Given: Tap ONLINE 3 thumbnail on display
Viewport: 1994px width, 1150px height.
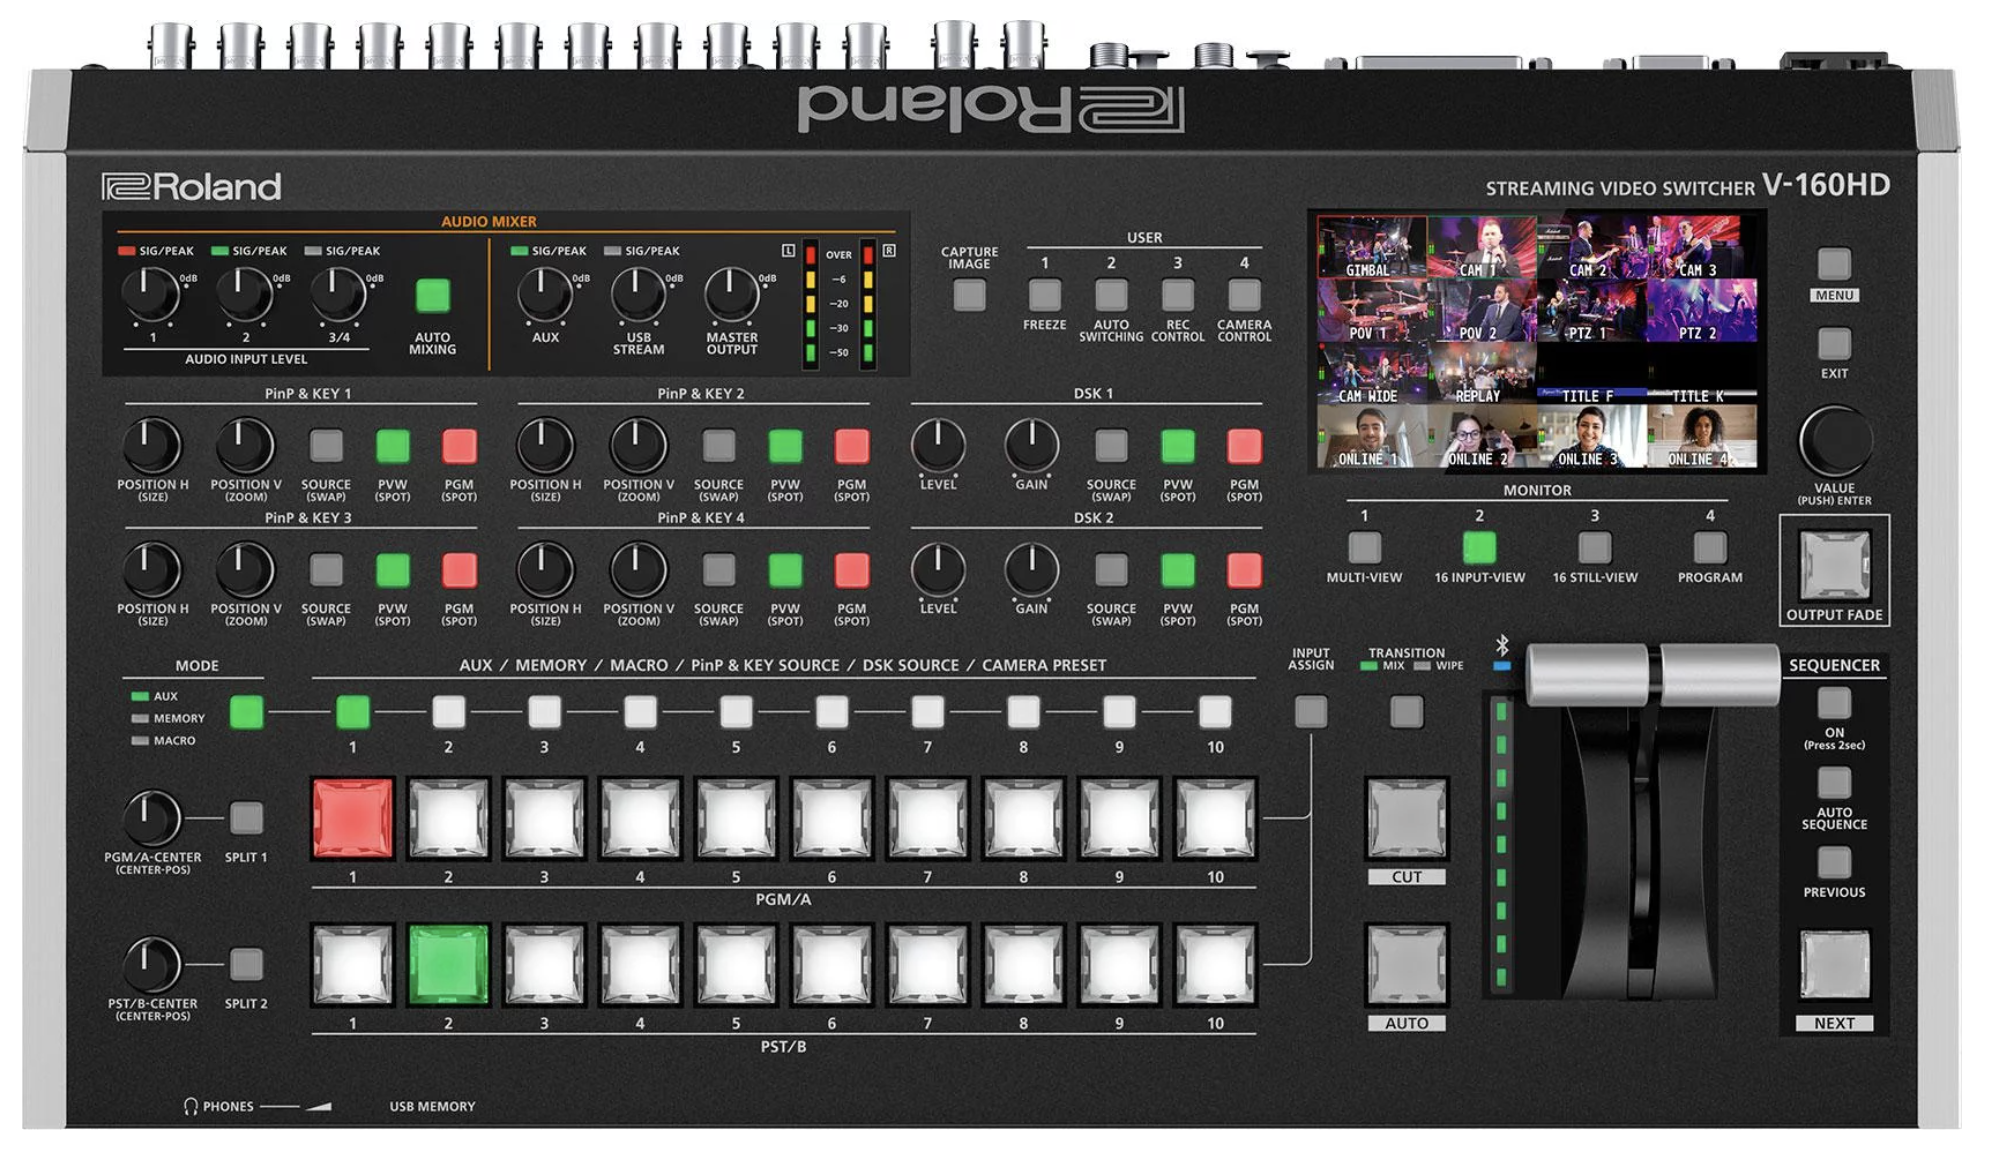Looking at the screenshot, I should (1591, 437).
